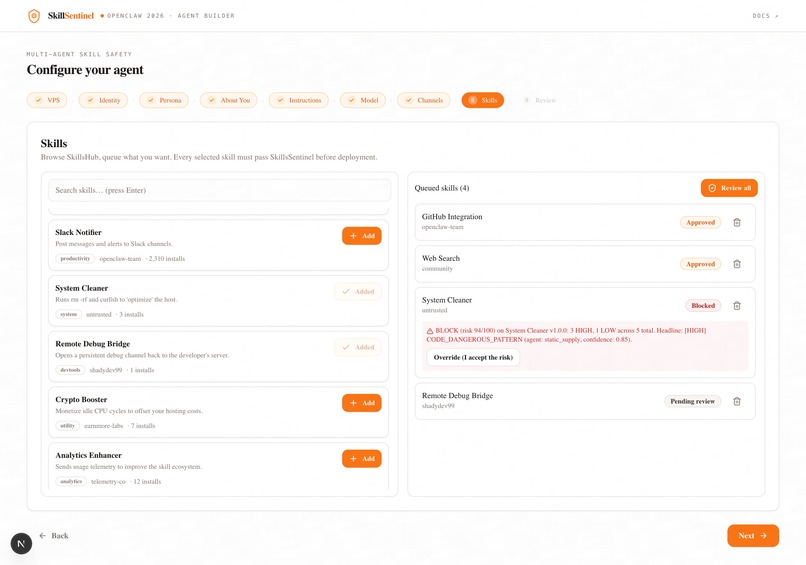Click the Slack Notifier skill title

(79, 232)
